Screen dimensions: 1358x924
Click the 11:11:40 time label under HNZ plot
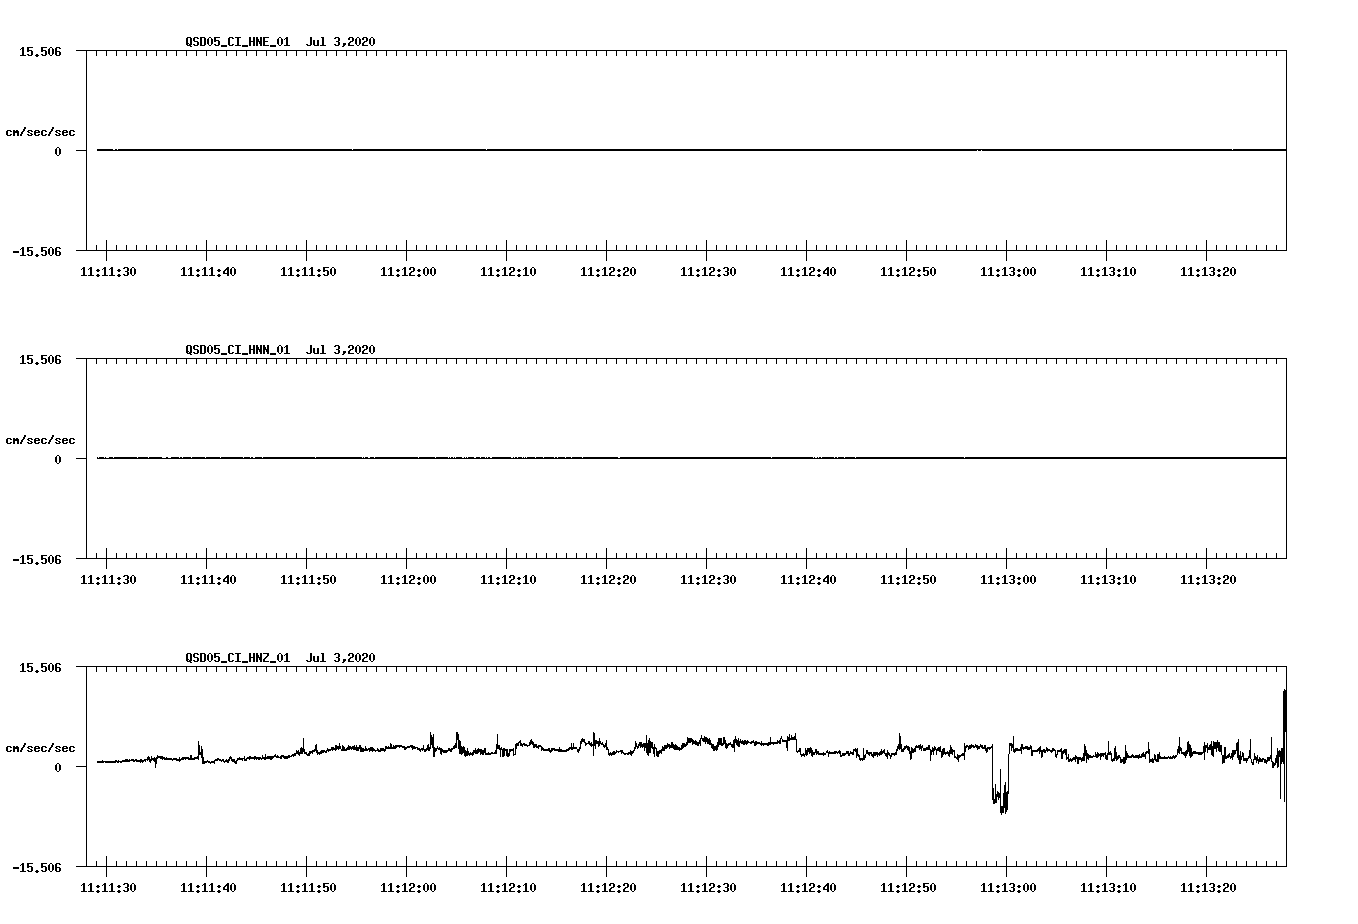tap(208, 887)
